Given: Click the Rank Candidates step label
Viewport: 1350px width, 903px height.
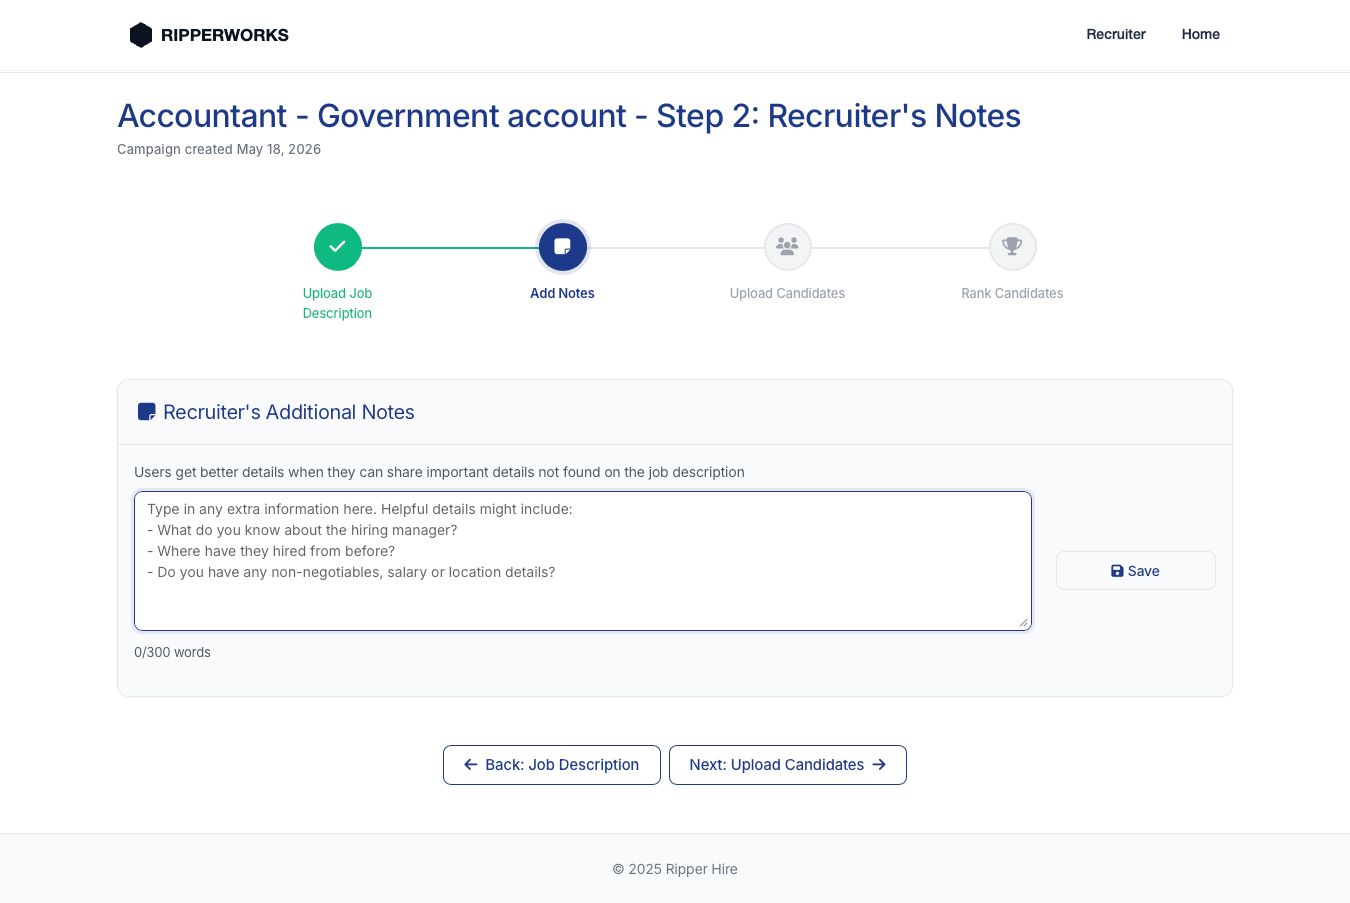Looking at the screenshot, I should tap(1012, 293).
